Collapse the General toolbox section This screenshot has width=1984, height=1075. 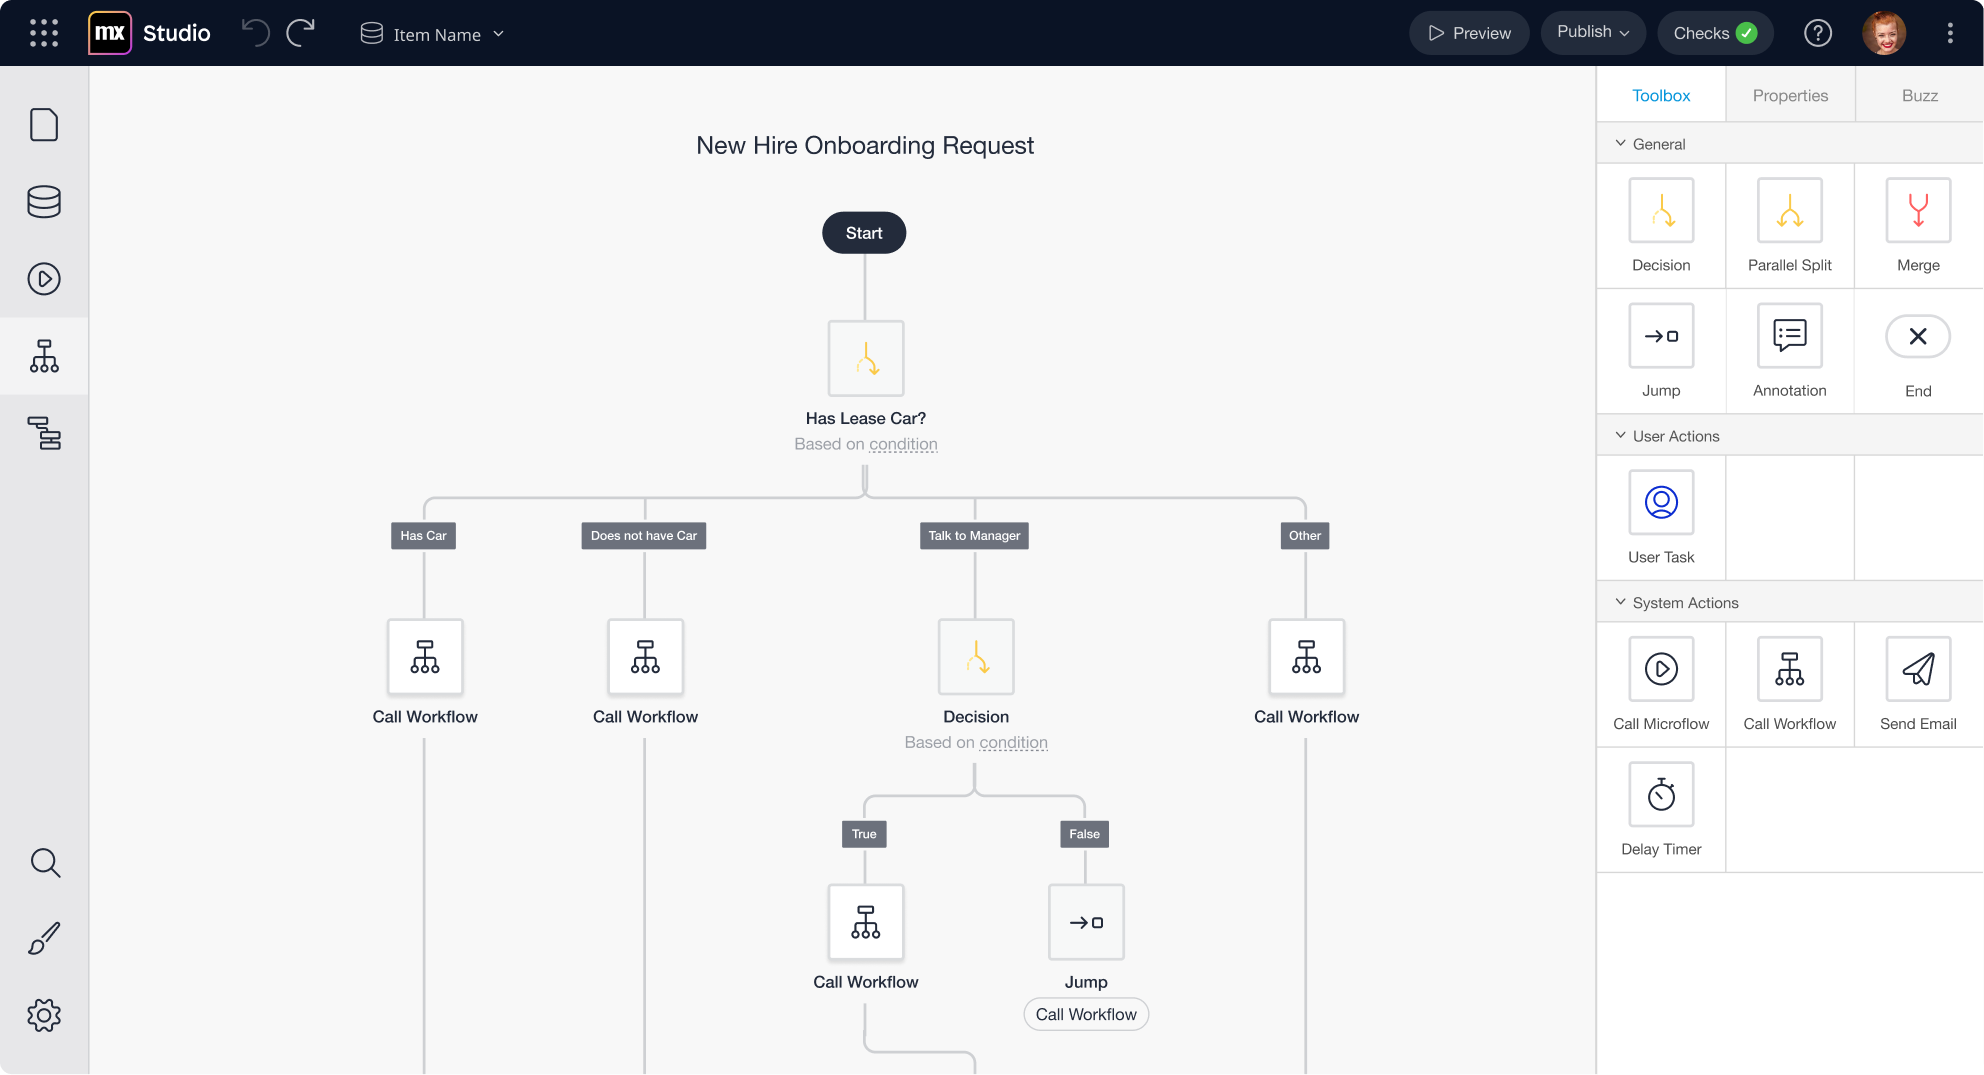(1790, 144)
